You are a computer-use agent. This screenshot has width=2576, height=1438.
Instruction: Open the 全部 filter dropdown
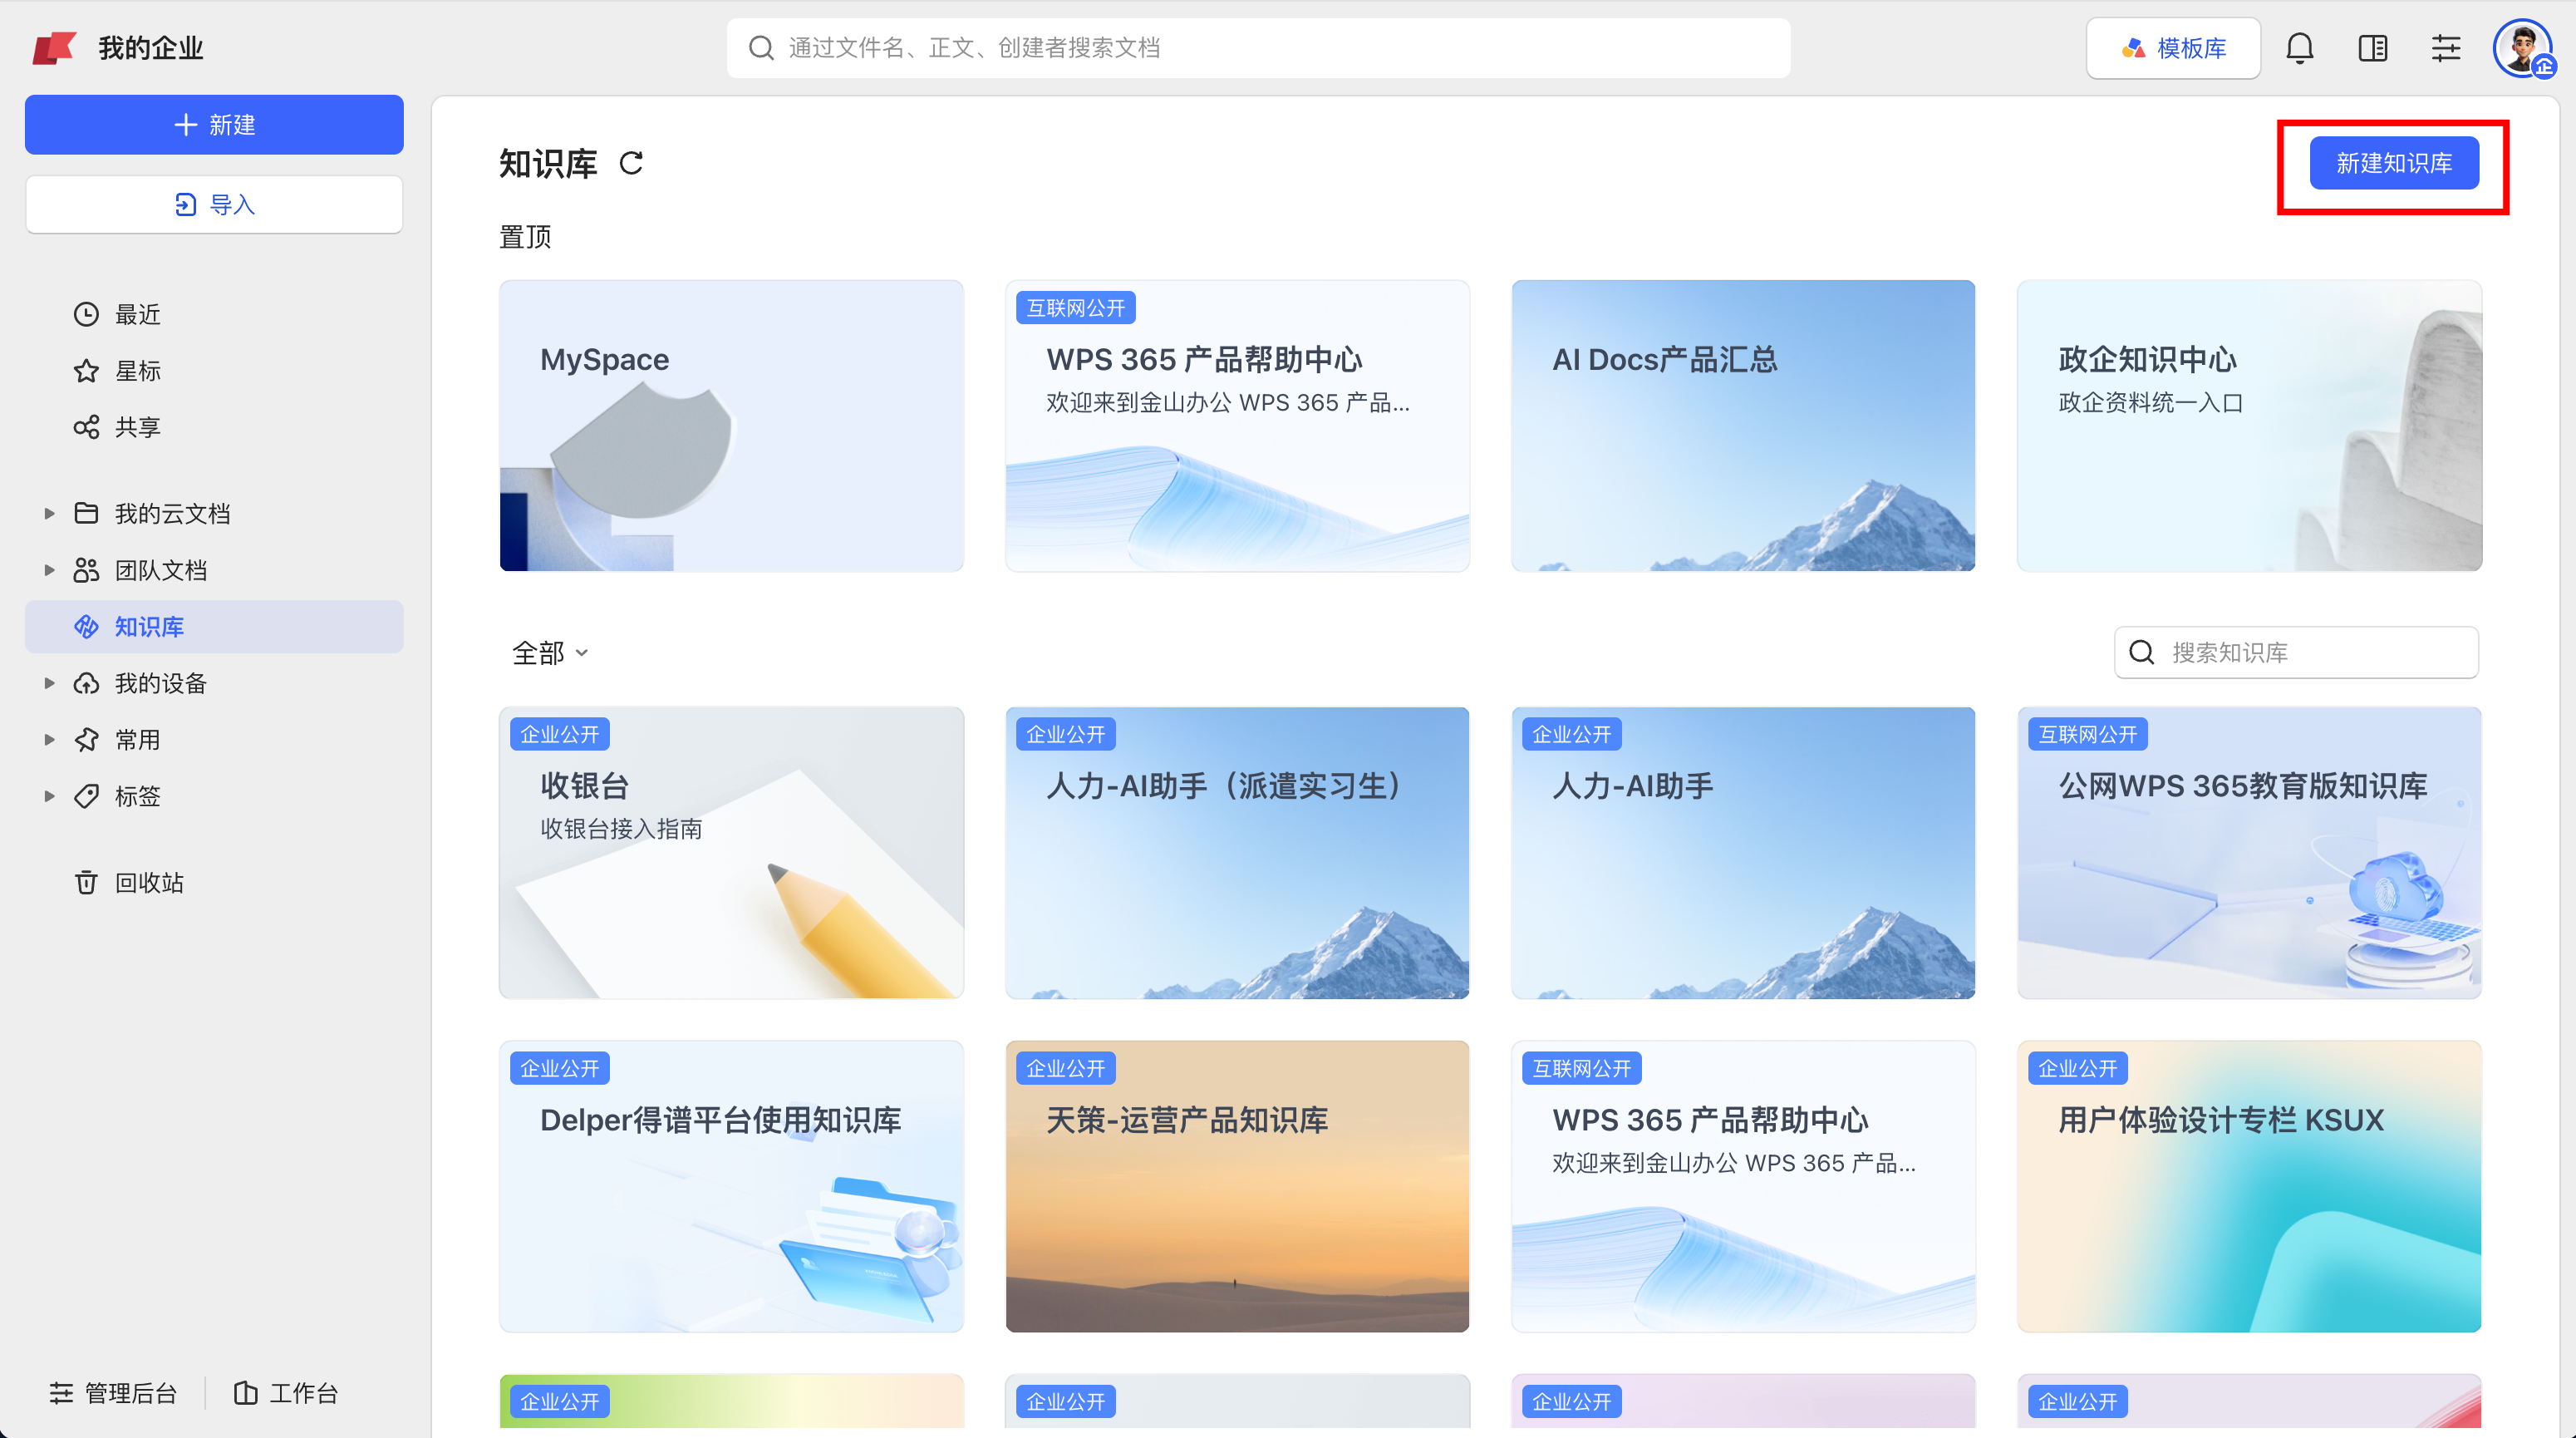coord(550,653)
